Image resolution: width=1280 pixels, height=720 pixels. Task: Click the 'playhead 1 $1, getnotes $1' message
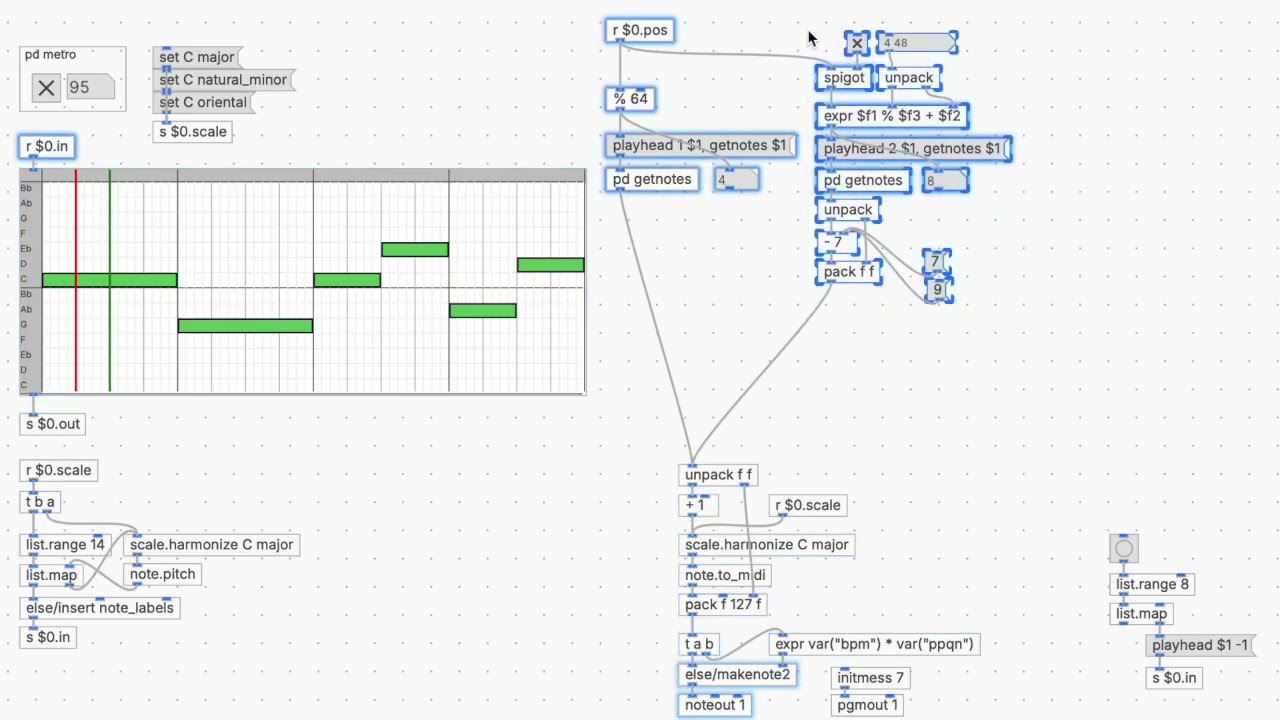(700, 146)
